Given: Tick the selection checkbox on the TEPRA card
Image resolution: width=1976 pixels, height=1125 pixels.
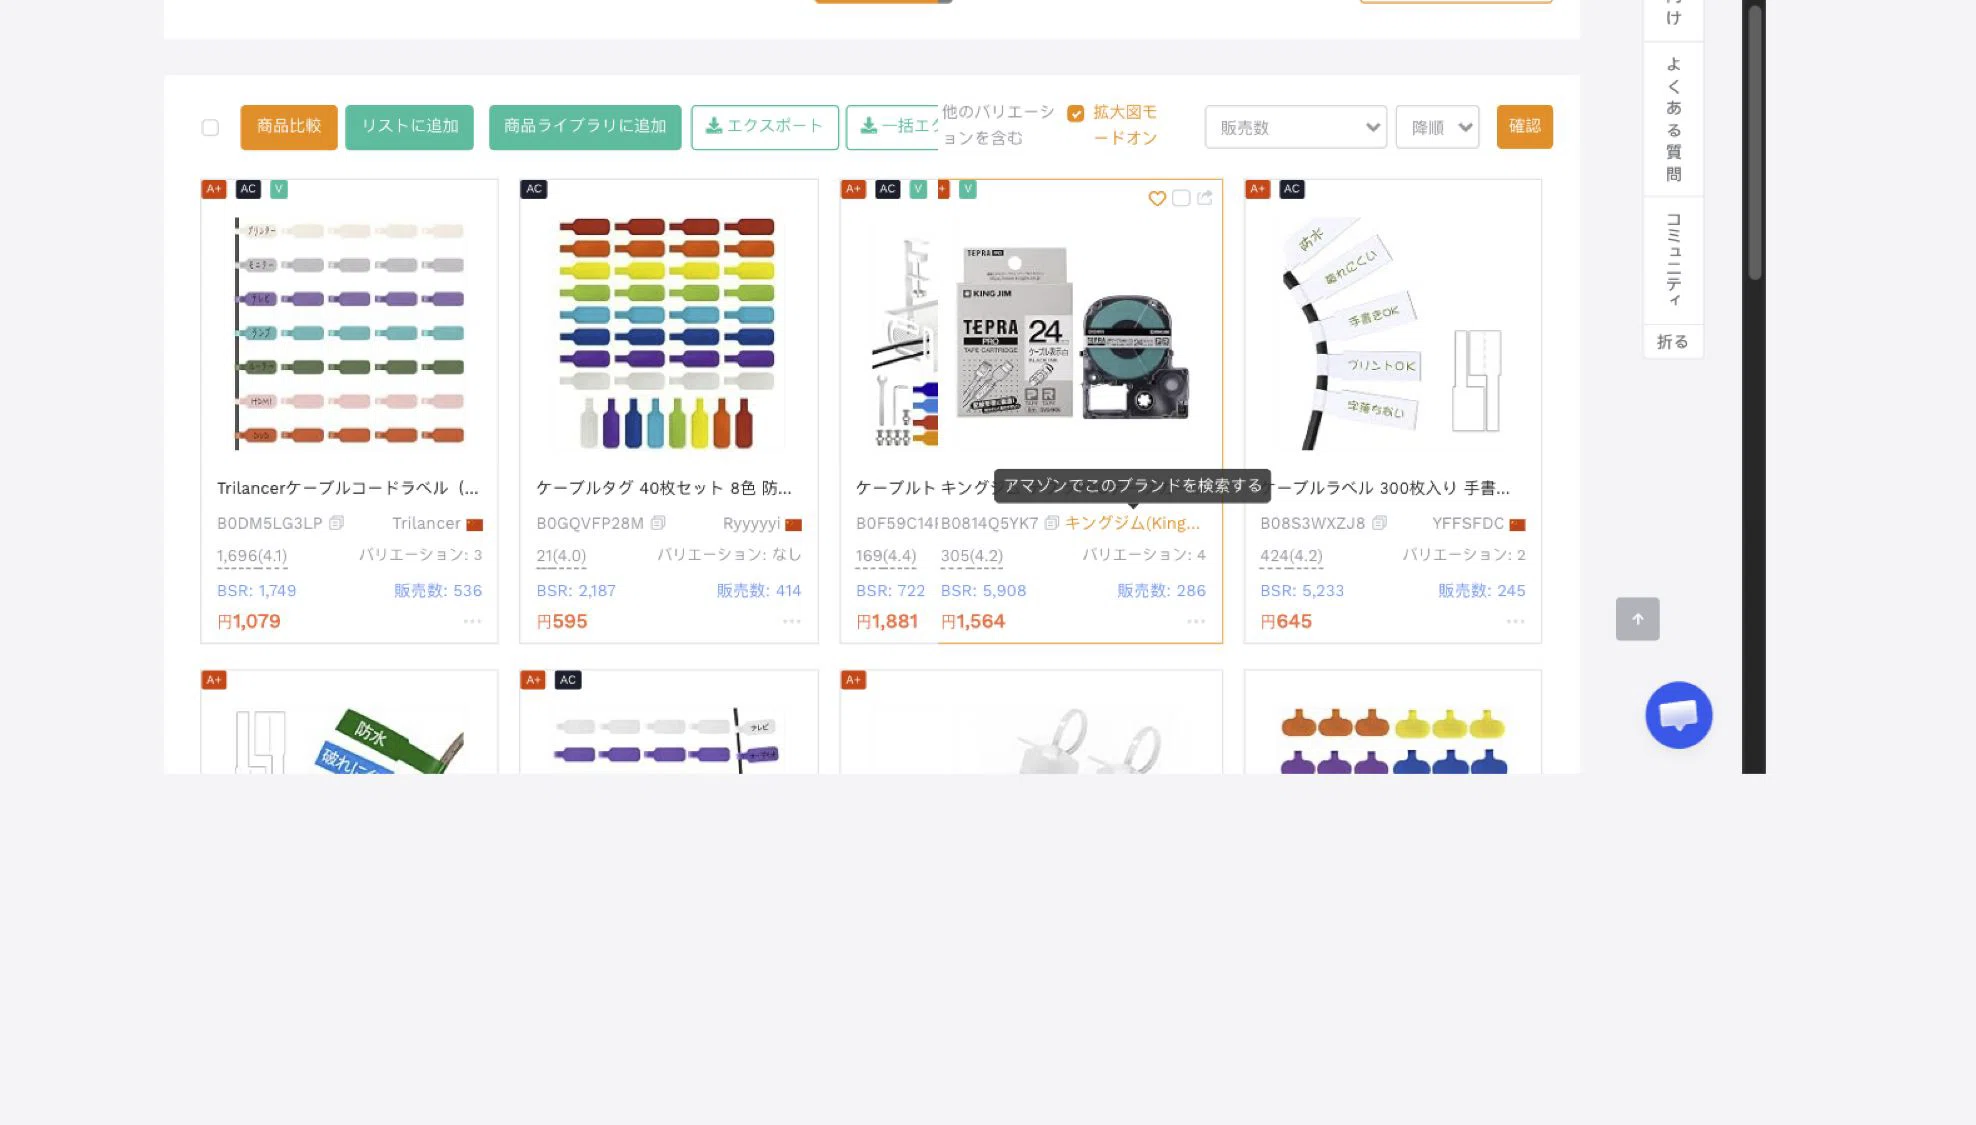Looking at the screenshot, I should point(1181,198).
